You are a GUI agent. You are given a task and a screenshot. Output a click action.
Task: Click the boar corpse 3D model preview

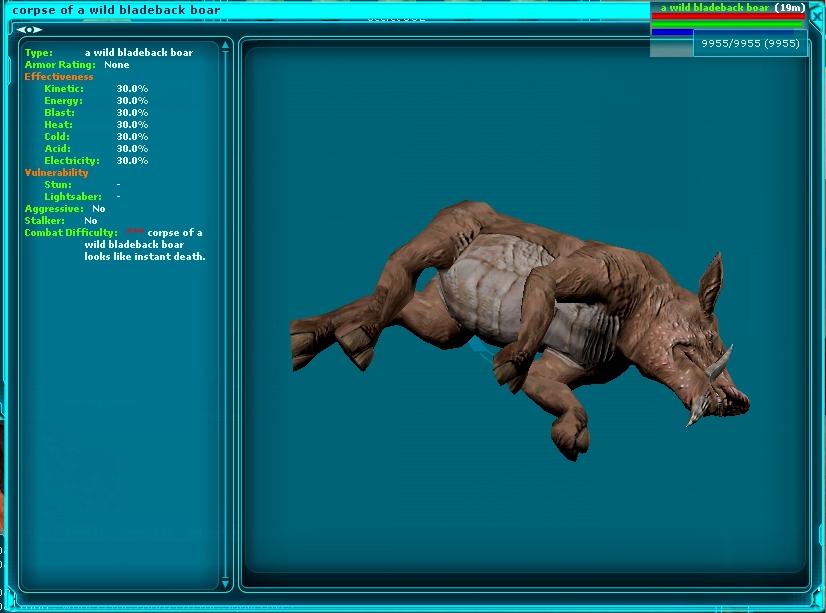click(x=520, y=330)
